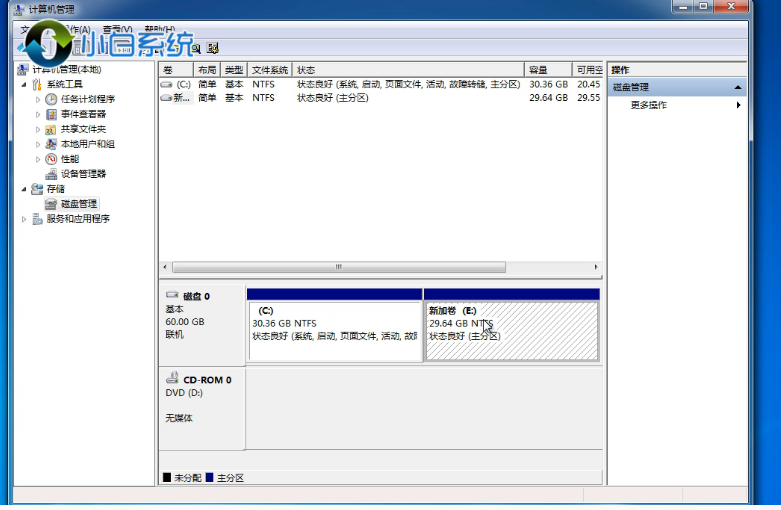Image resolution: width=781 pixels, height=510 pixels.
Task: Open More Actions (更多操作) submenu
Action: pos(739,105)
